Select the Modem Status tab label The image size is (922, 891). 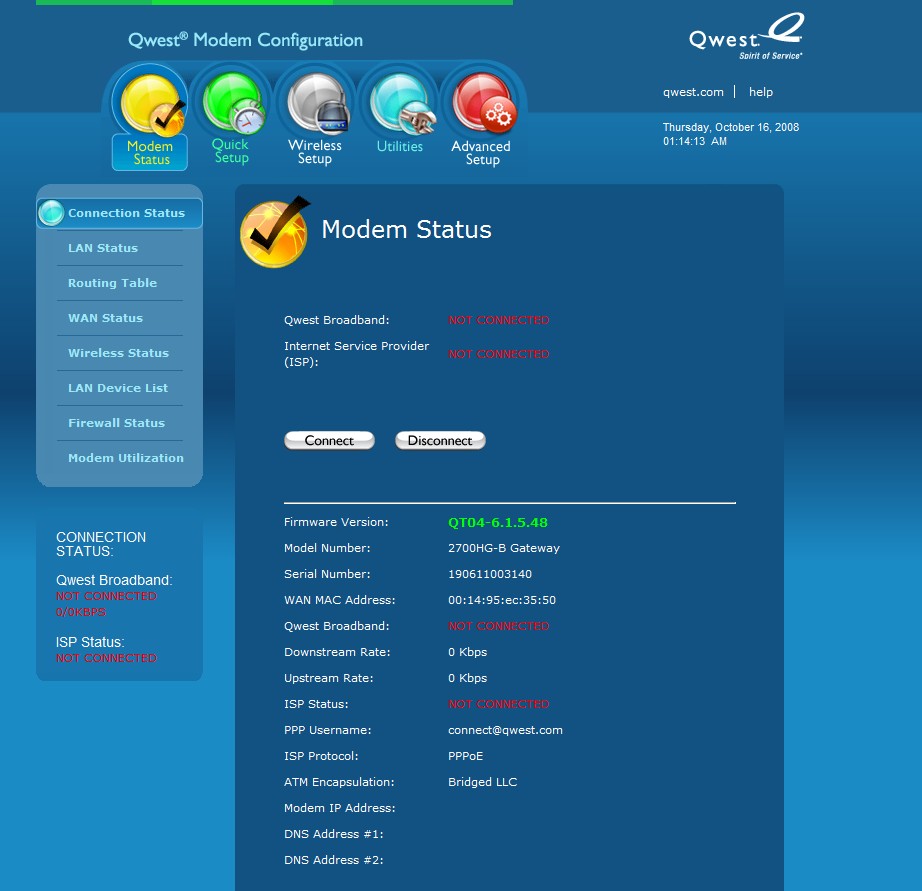(x=151, y=153)
